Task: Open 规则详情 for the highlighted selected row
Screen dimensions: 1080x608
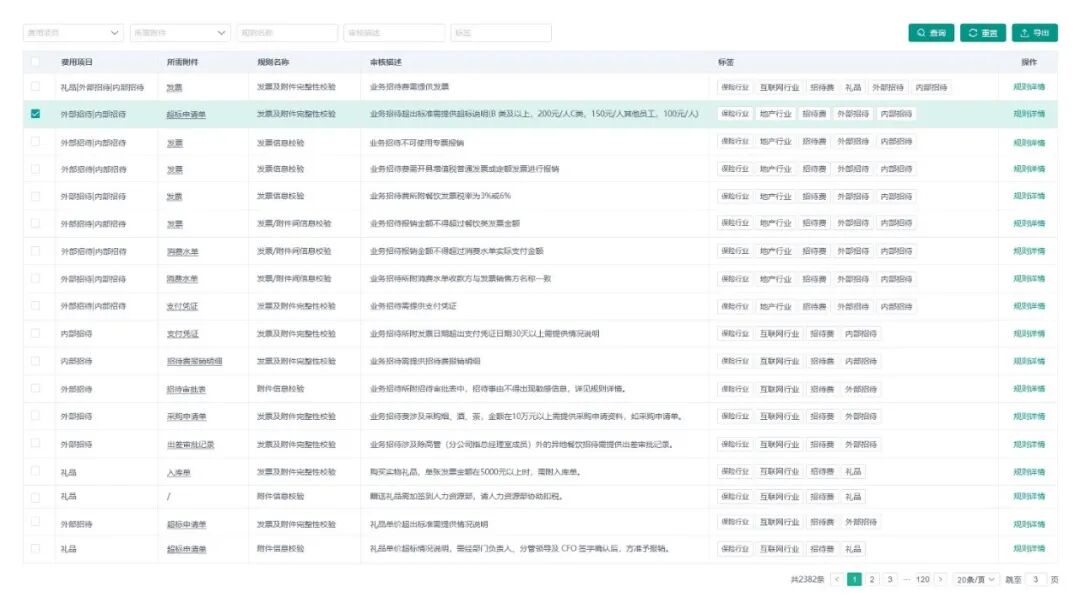Action: coord(1029,114)
